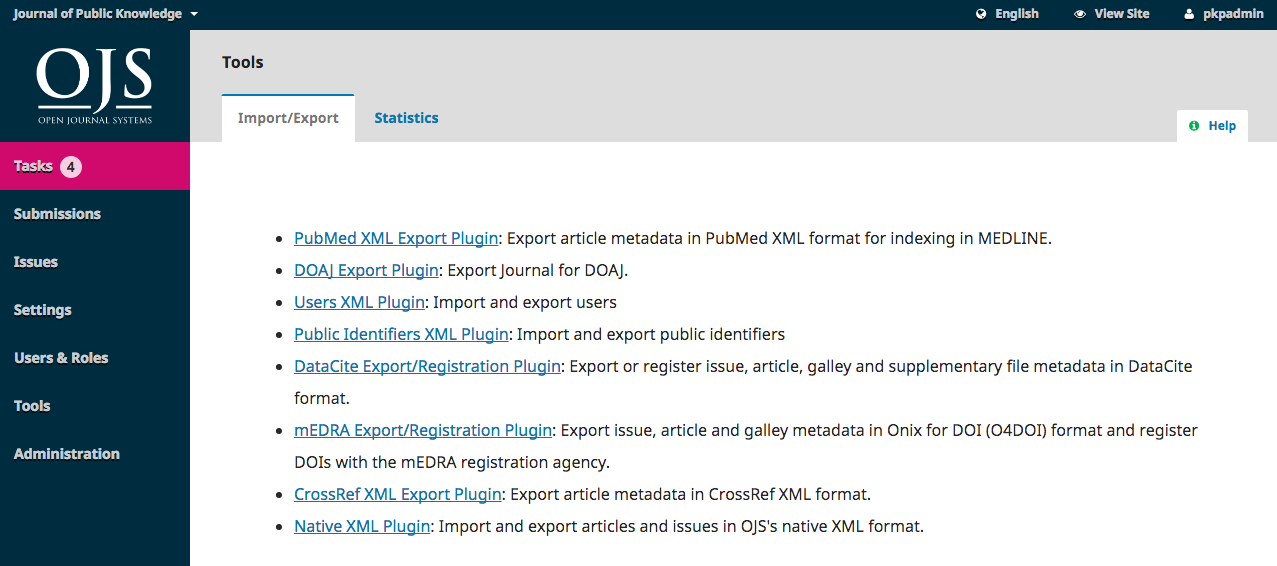Click the Native XML Plugin link
The image size is (1277, 566).
(x=362, y=526)
